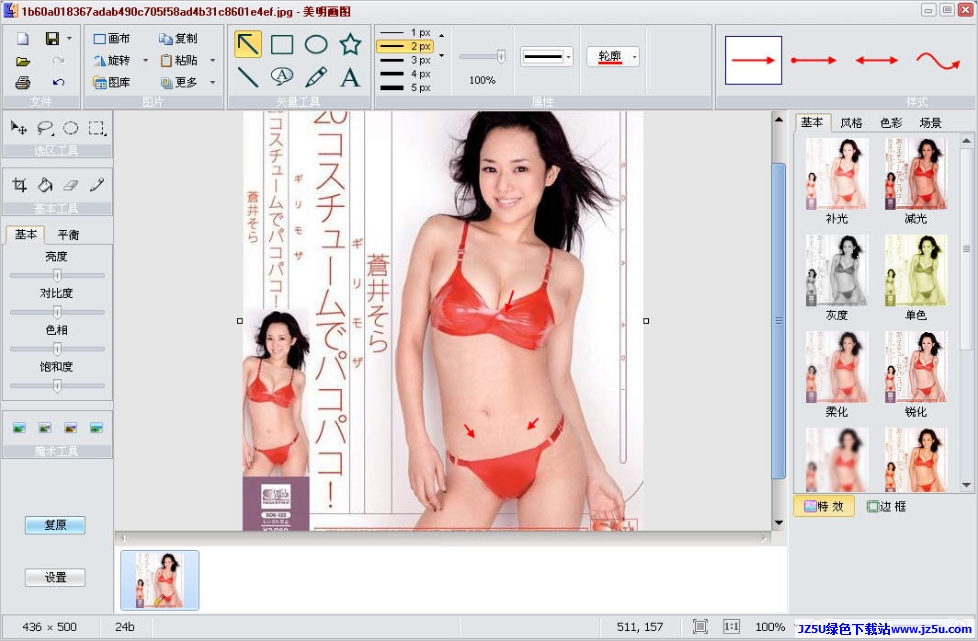978x641 pixels.
Task: Click the 饱和度 saturation slider
Action: pos(57,386)
